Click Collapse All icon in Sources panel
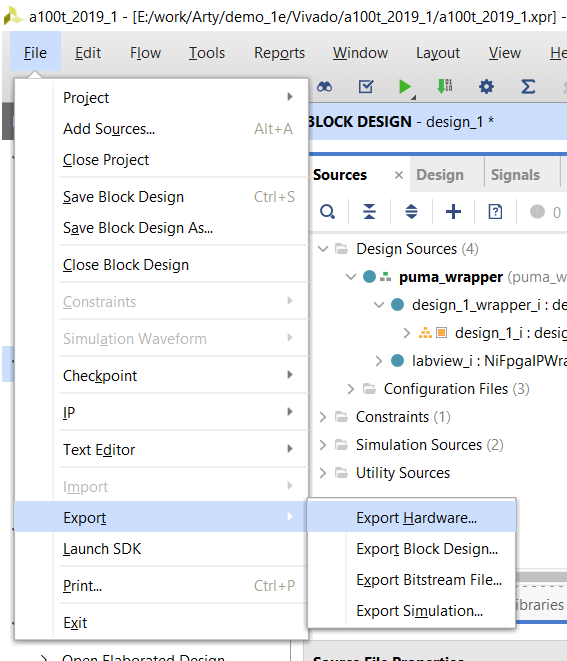567x661 pixels. point(369,212)
